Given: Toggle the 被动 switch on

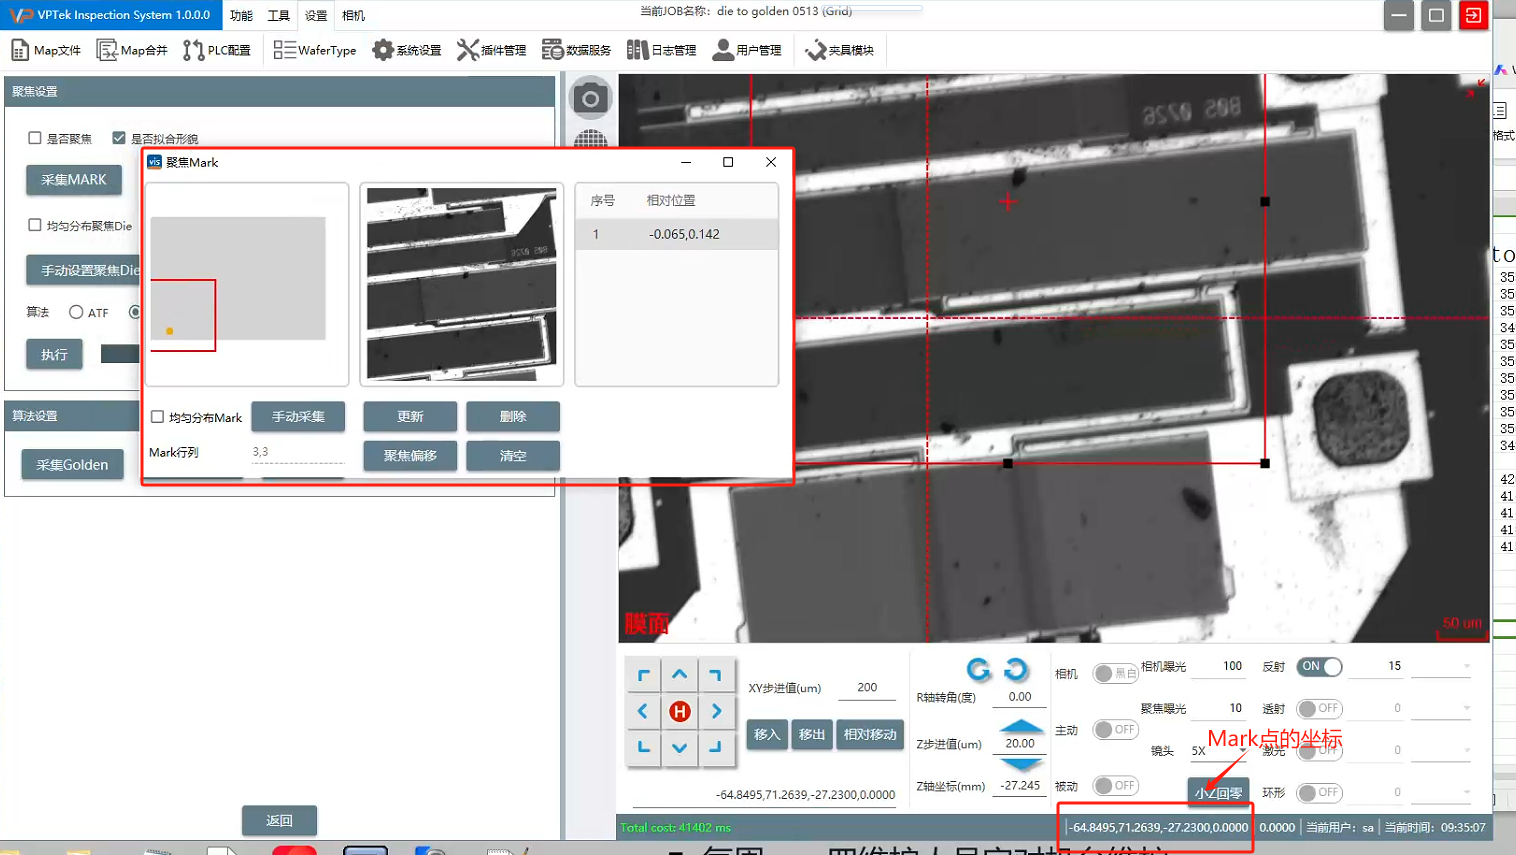Looking at the screenshot, I should pyautogui.click(x=1115, y=785).
